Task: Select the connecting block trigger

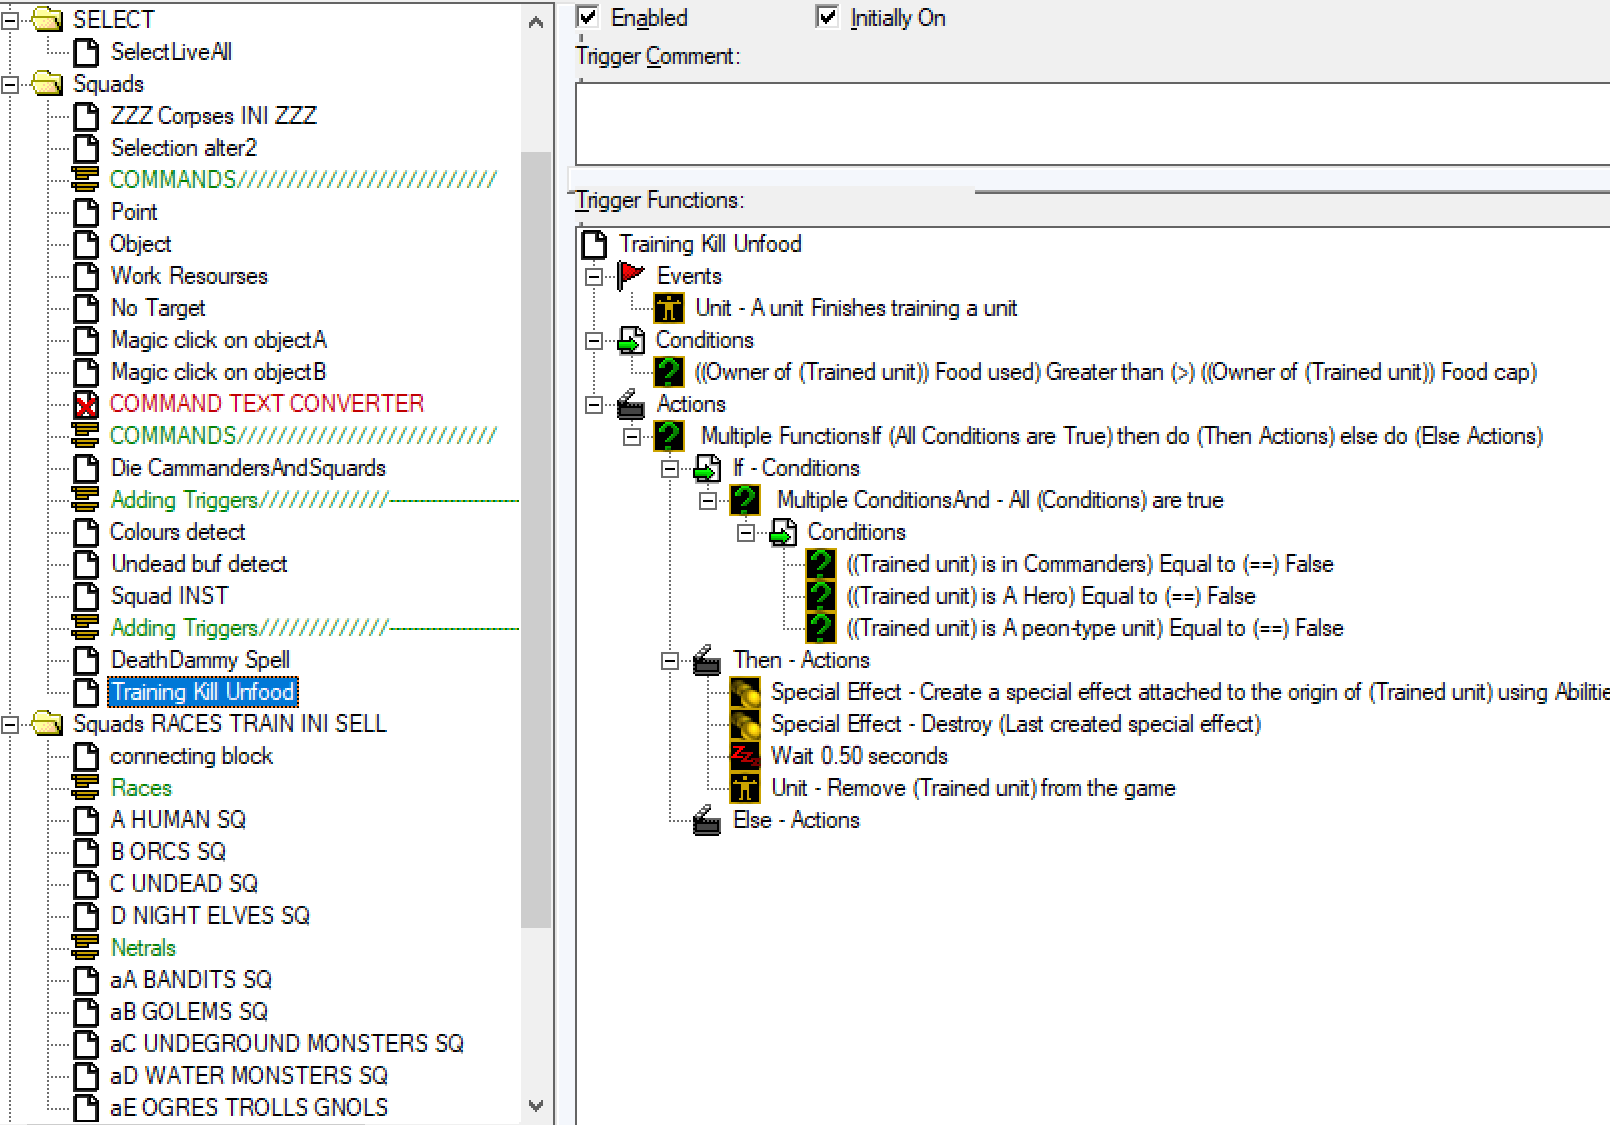Action: click(x=191, y=756)
